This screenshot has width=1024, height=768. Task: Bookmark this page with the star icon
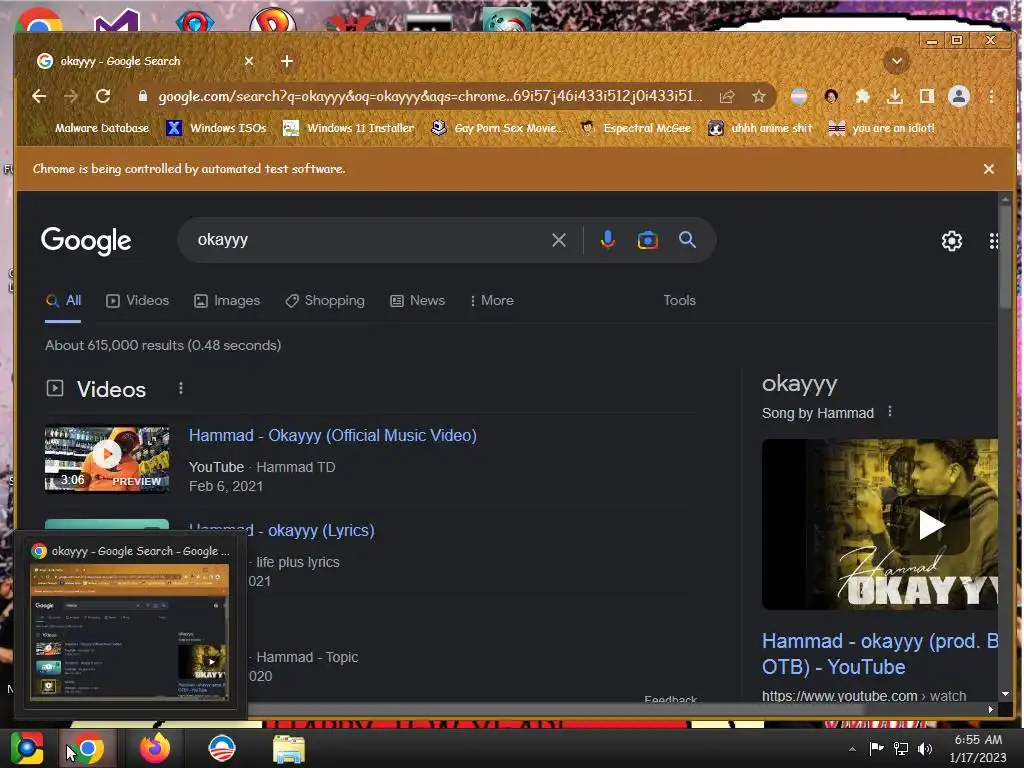coord(758,97)
